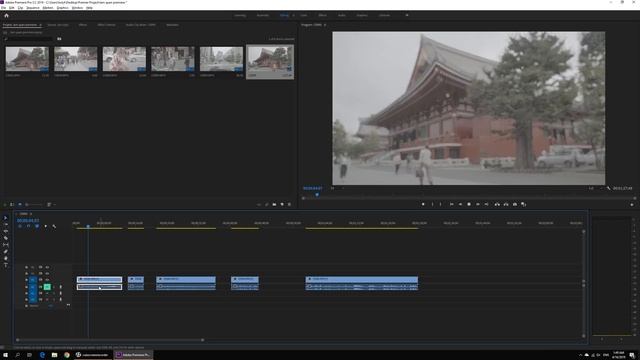The height and width of the screenshot is (360, 640).
Task: Click the Play-Stop toggle button
Action: click(x=469, y=204)
